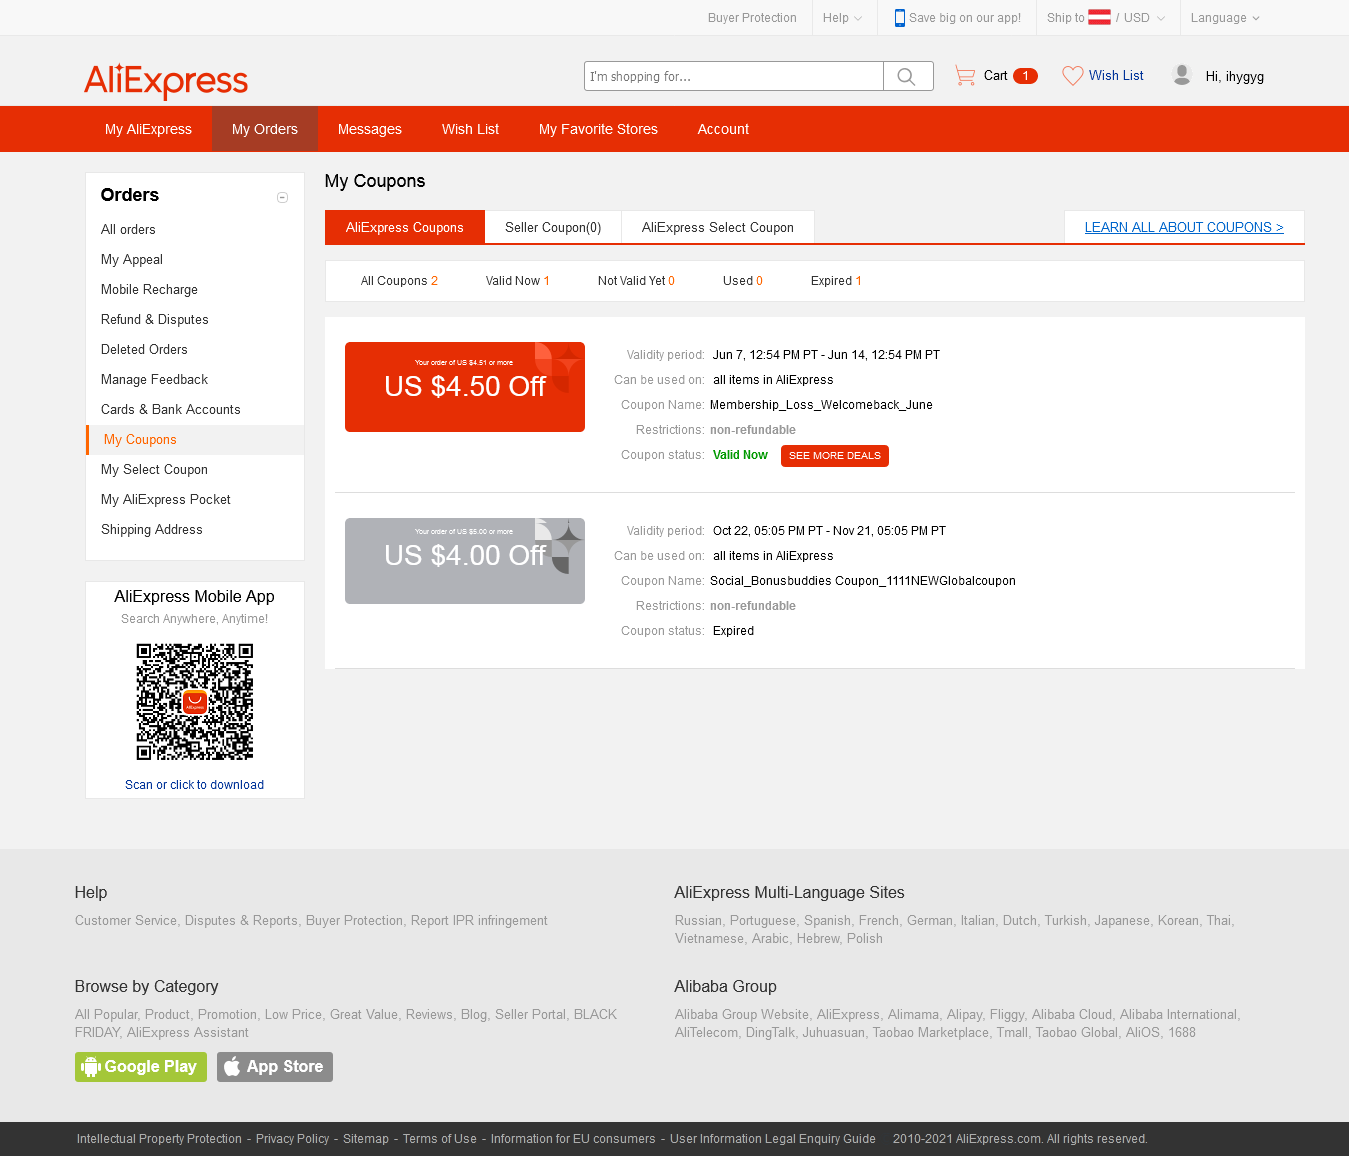Click the Wish List heart icon

click(1072, 76)
